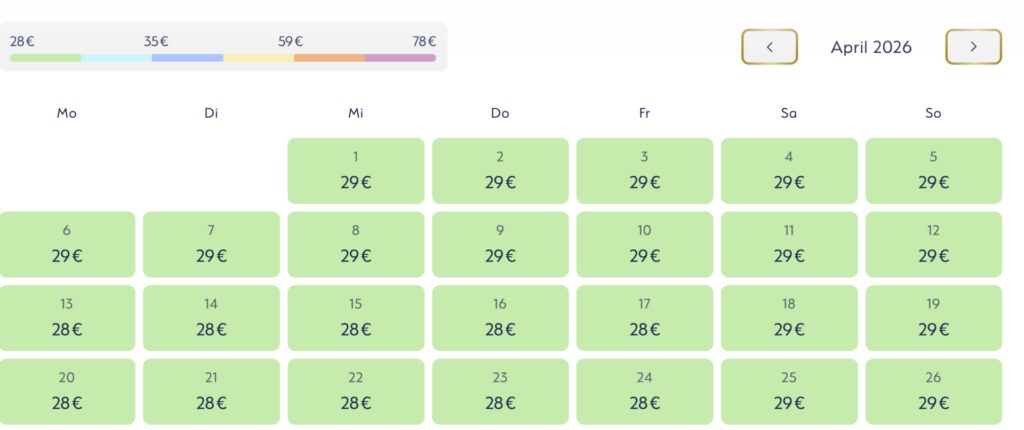
Task: Click the orange 59€ legend segment
Action: pyautogui.click(x=329, y=58)
